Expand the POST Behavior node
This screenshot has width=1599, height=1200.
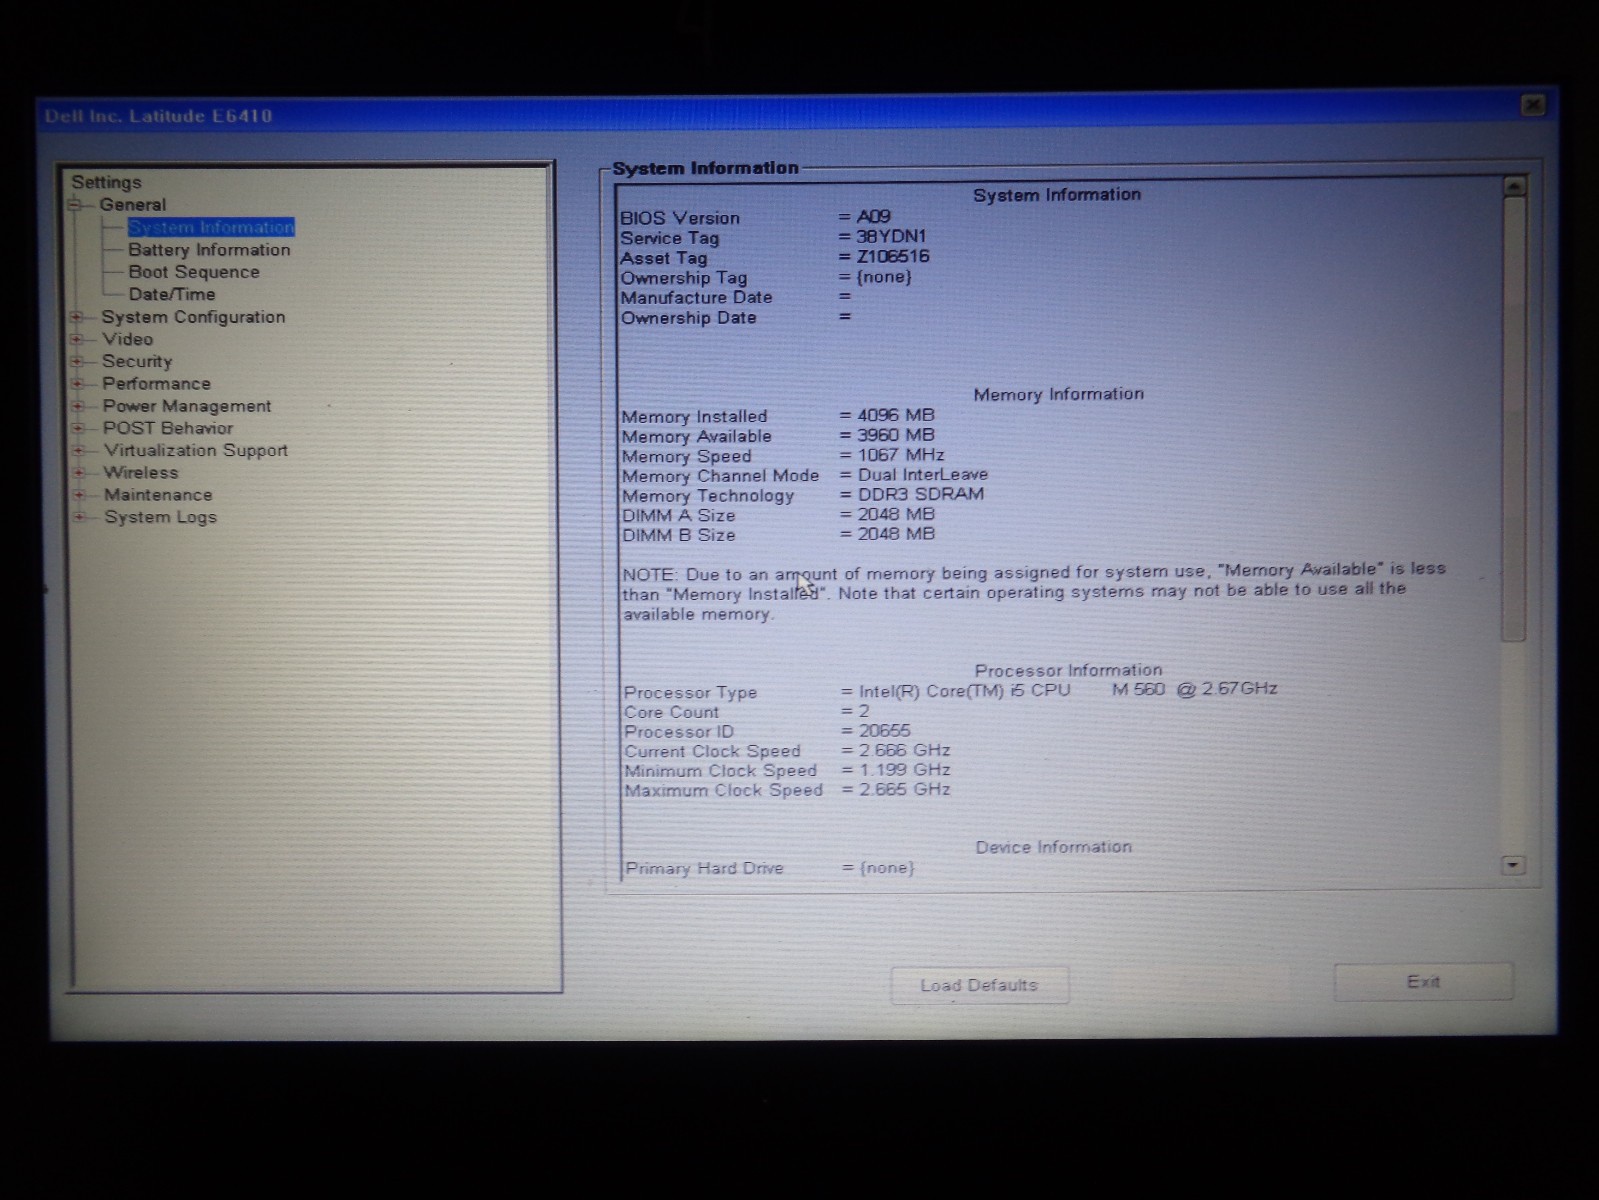78,428
